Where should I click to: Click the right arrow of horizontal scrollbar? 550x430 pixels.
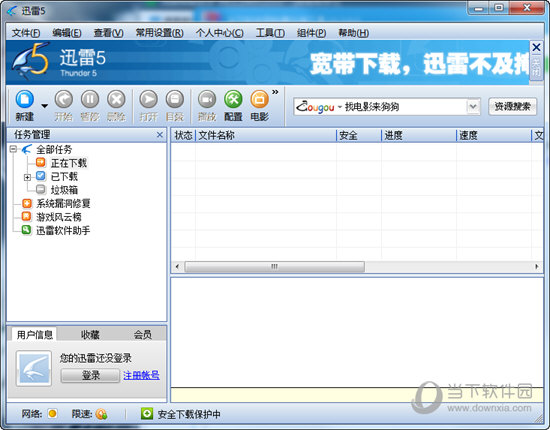pyautogui.click(x=537, y=267)
